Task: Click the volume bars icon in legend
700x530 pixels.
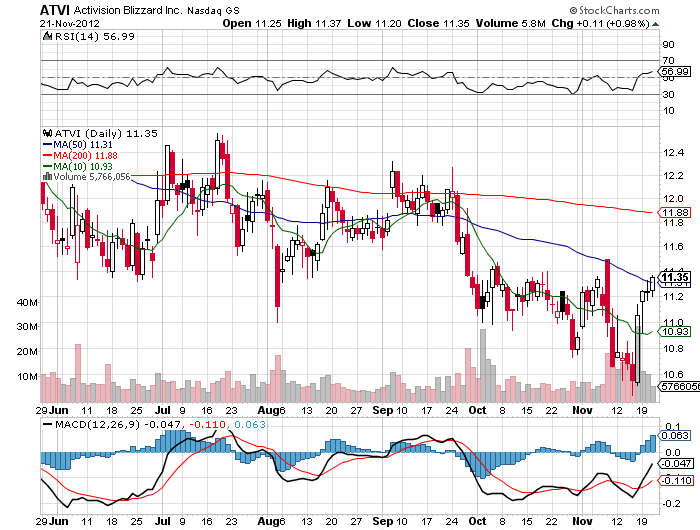Action: coord(47,177)
